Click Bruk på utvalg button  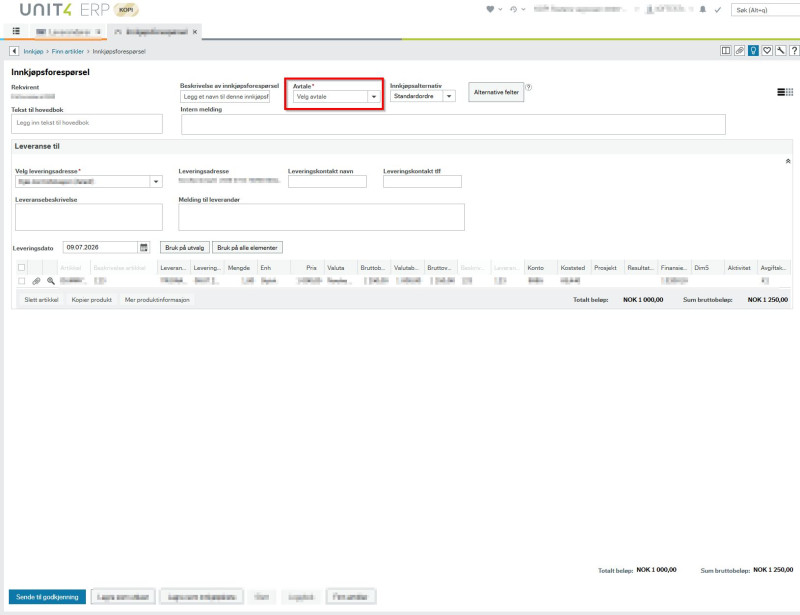tap(185, 248)
